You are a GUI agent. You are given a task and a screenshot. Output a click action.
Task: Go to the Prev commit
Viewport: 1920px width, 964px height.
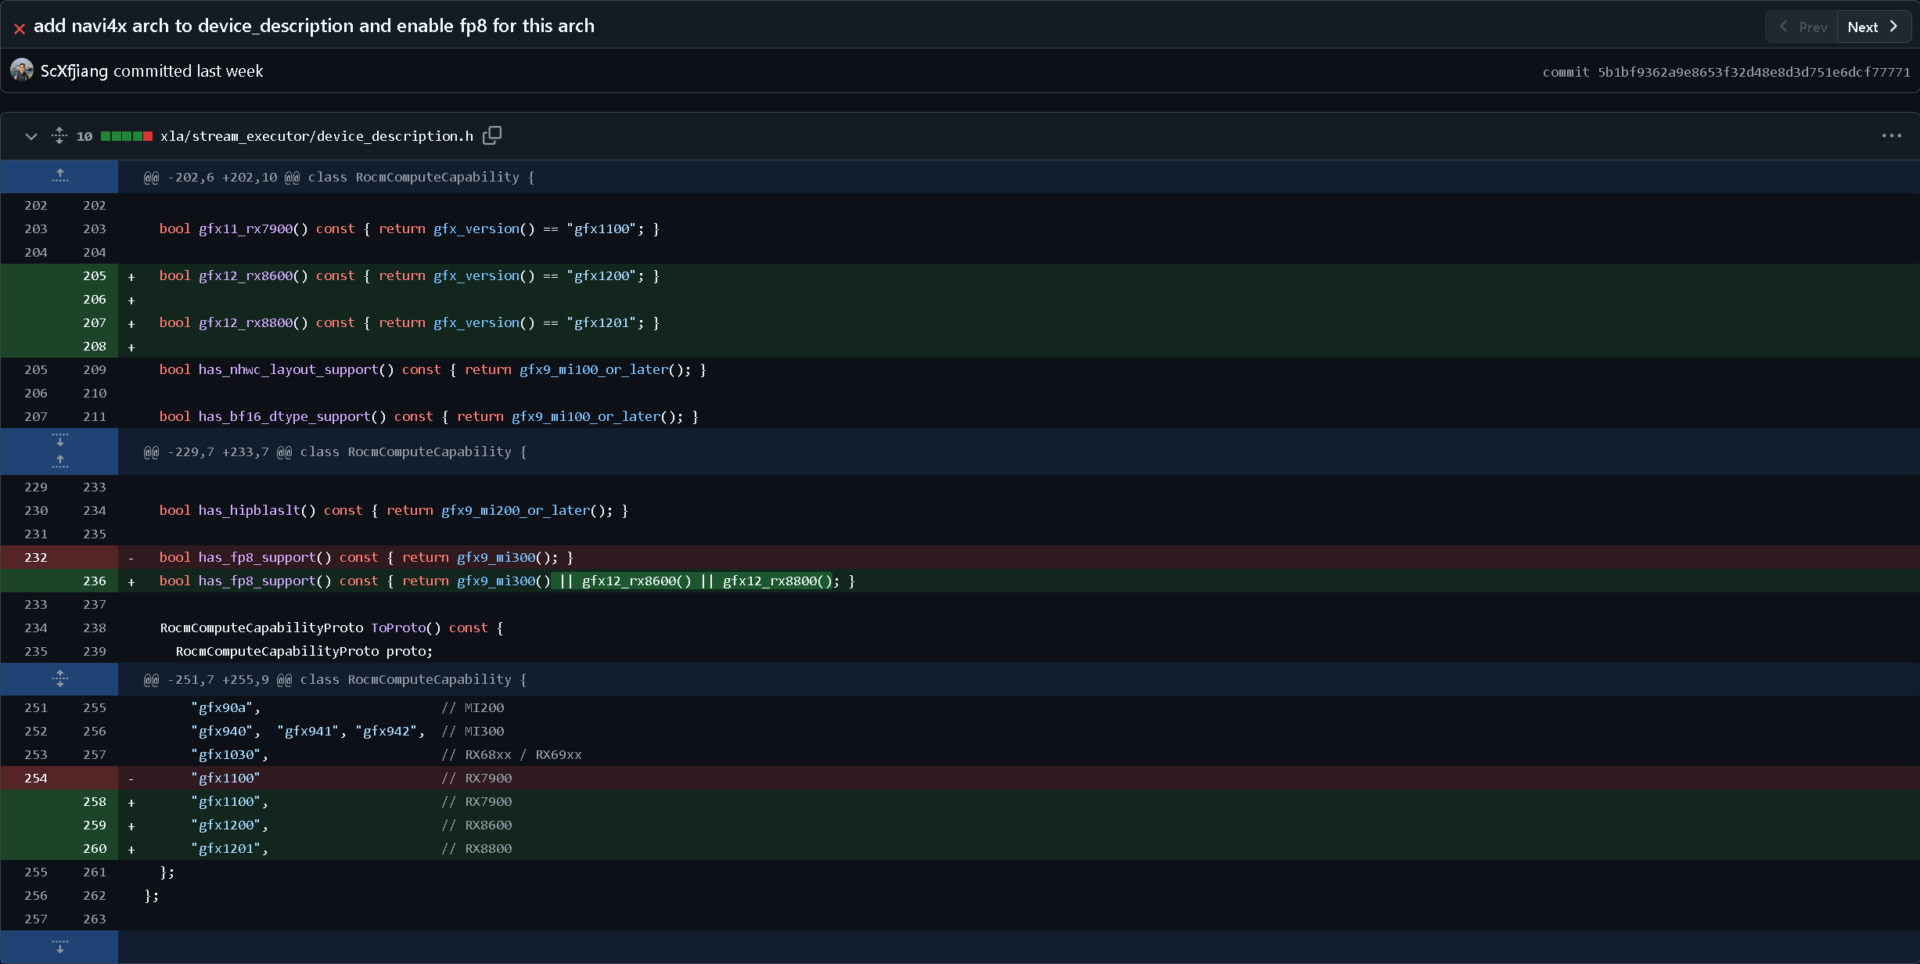(1802, 27)
